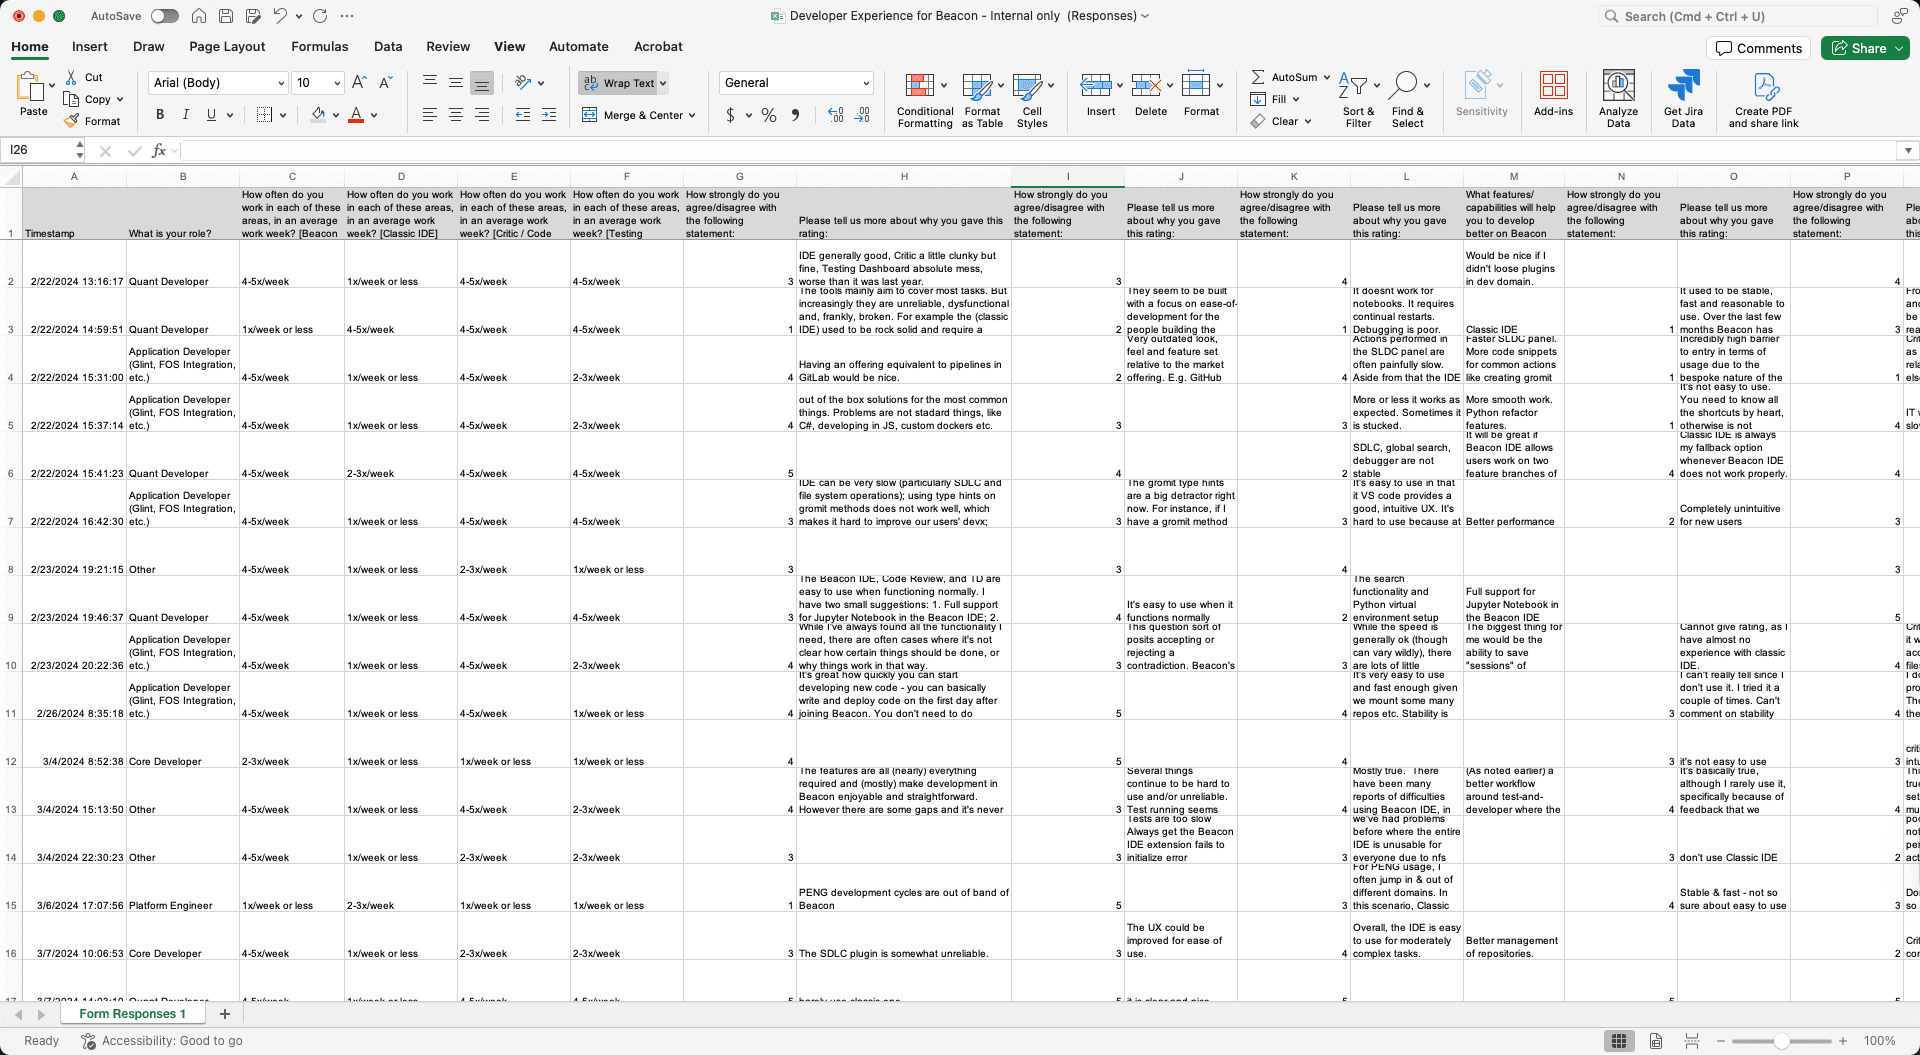The width and height of the screenshot is (1920, 1055).
Task: Apply percent style icon
Action: 769,115
